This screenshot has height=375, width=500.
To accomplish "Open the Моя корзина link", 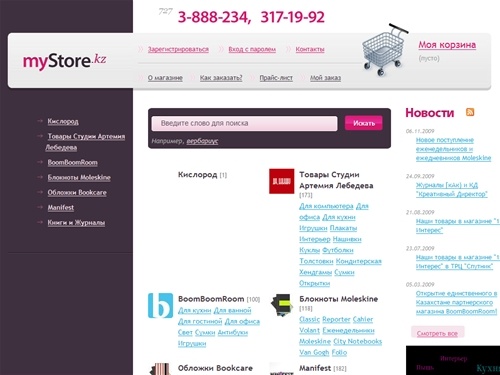I will (x=447, y=45).
